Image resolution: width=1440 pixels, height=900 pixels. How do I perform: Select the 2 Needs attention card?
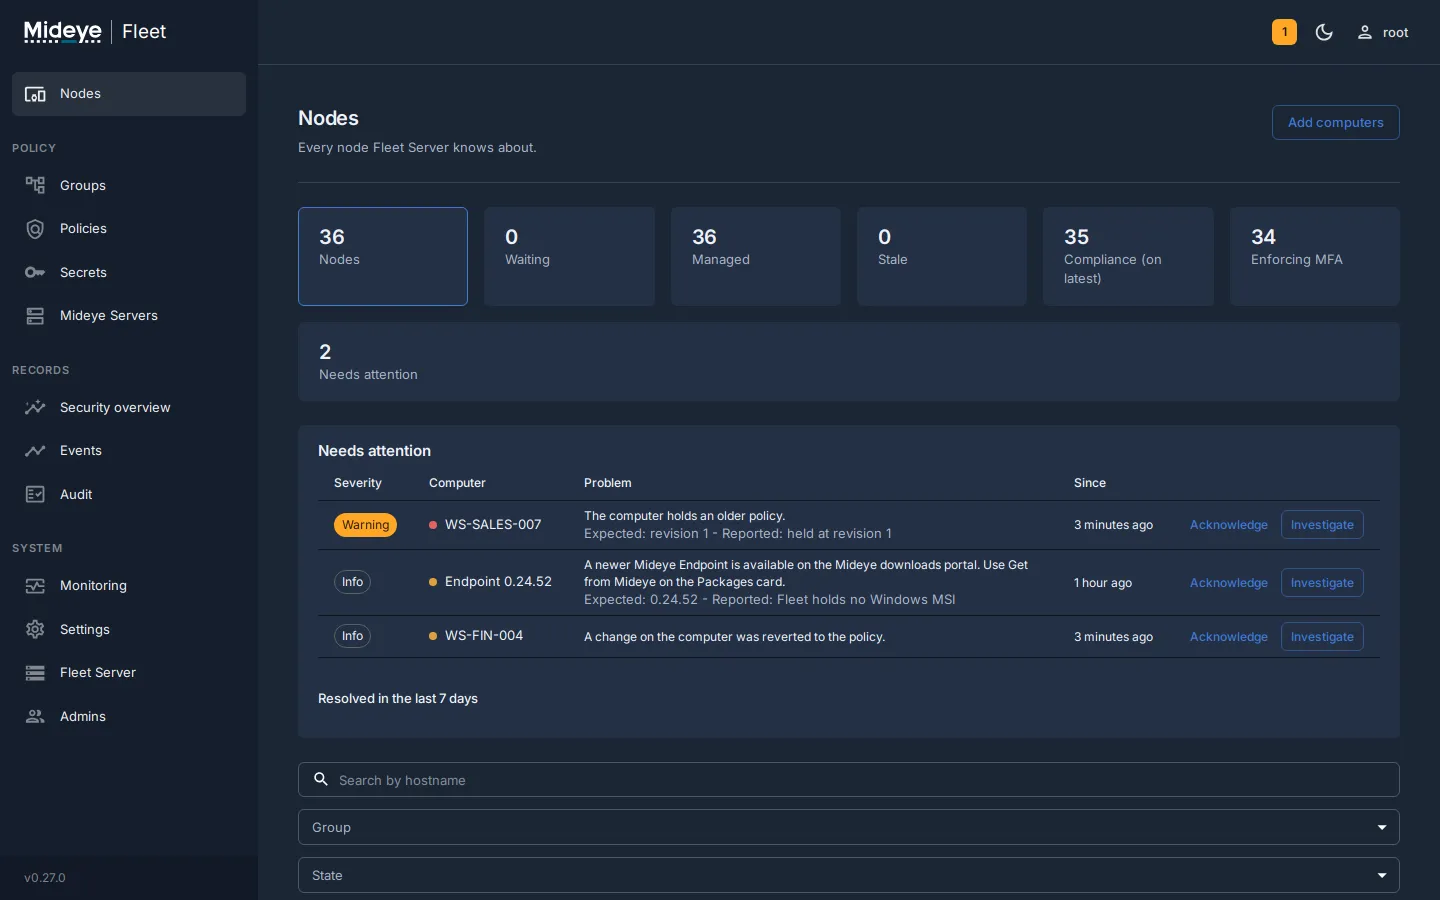click(848, 362)
